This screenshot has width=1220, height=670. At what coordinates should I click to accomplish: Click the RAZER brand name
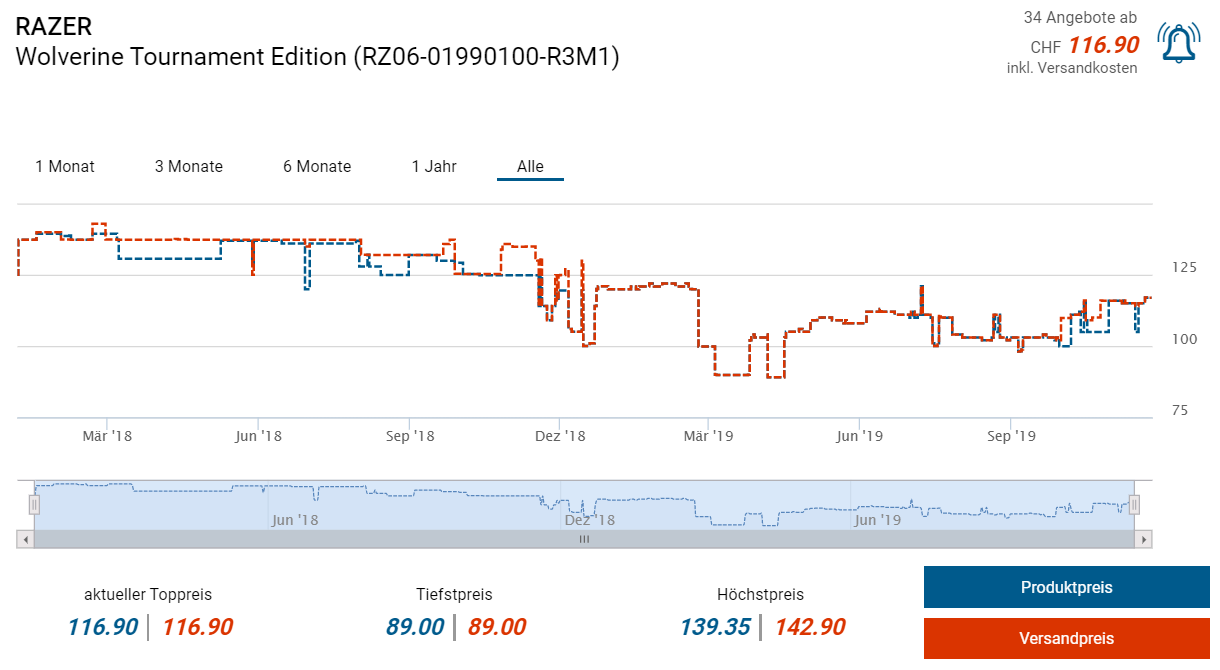coord(54,27)
